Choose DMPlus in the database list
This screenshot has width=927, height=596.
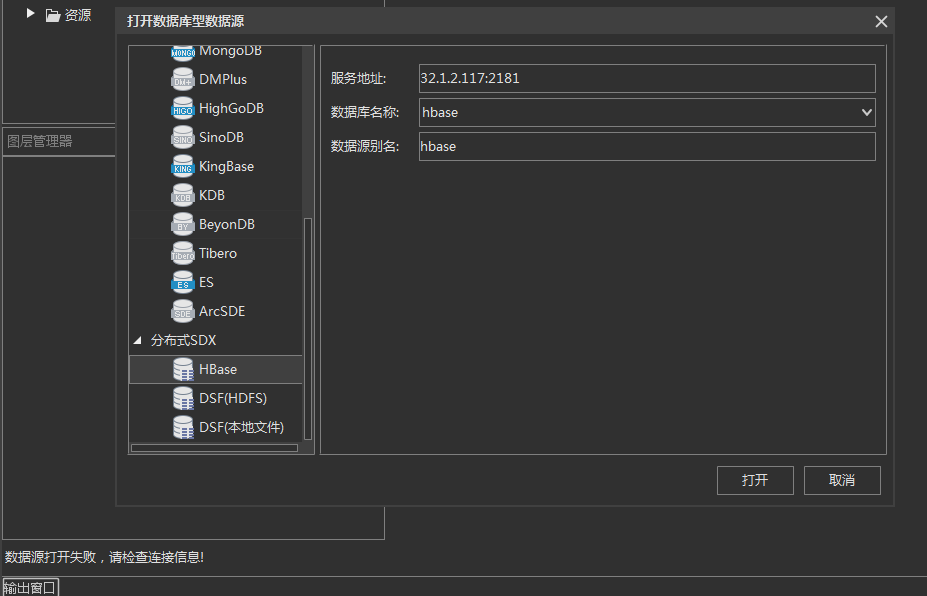(223, 79)
